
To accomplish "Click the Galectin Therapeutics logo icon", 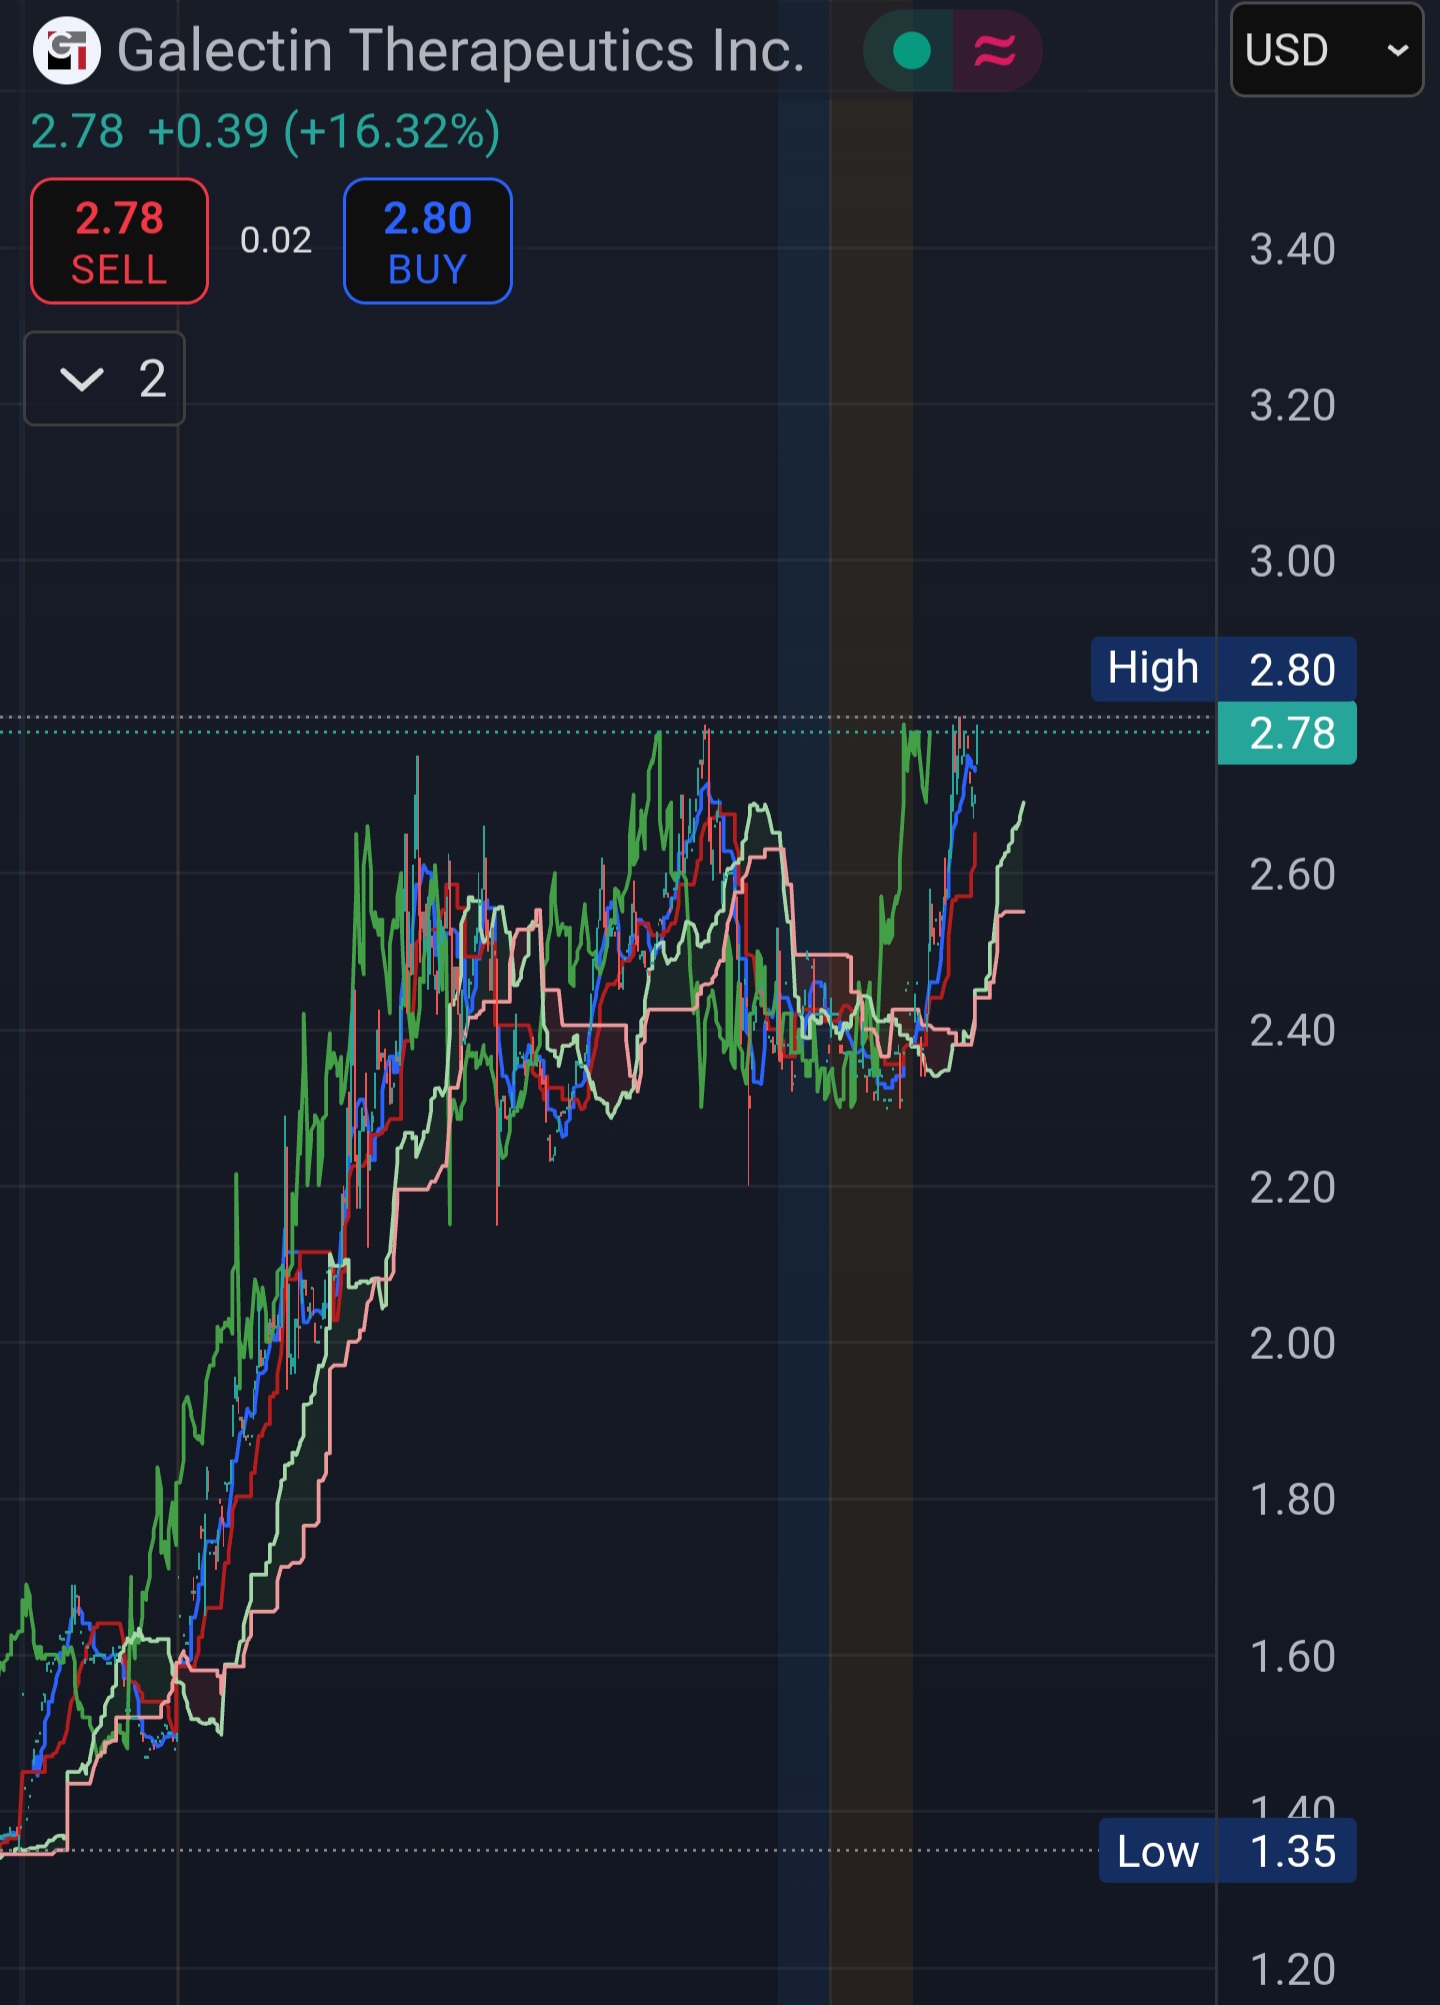I will tap(67, 50).
